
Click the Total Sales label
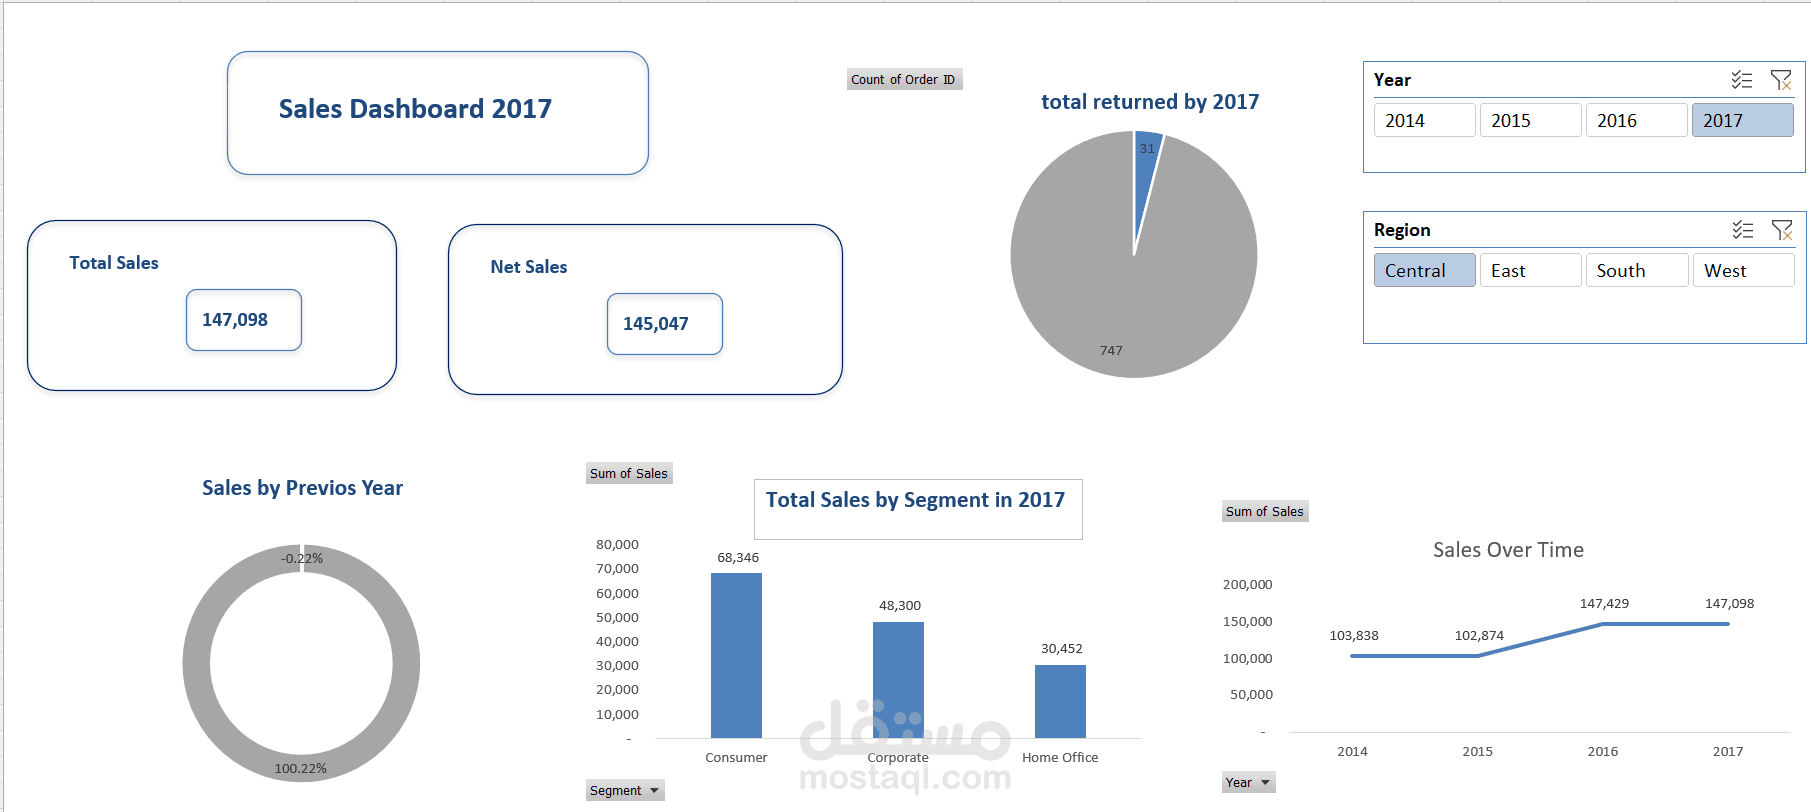click(114, 263)
